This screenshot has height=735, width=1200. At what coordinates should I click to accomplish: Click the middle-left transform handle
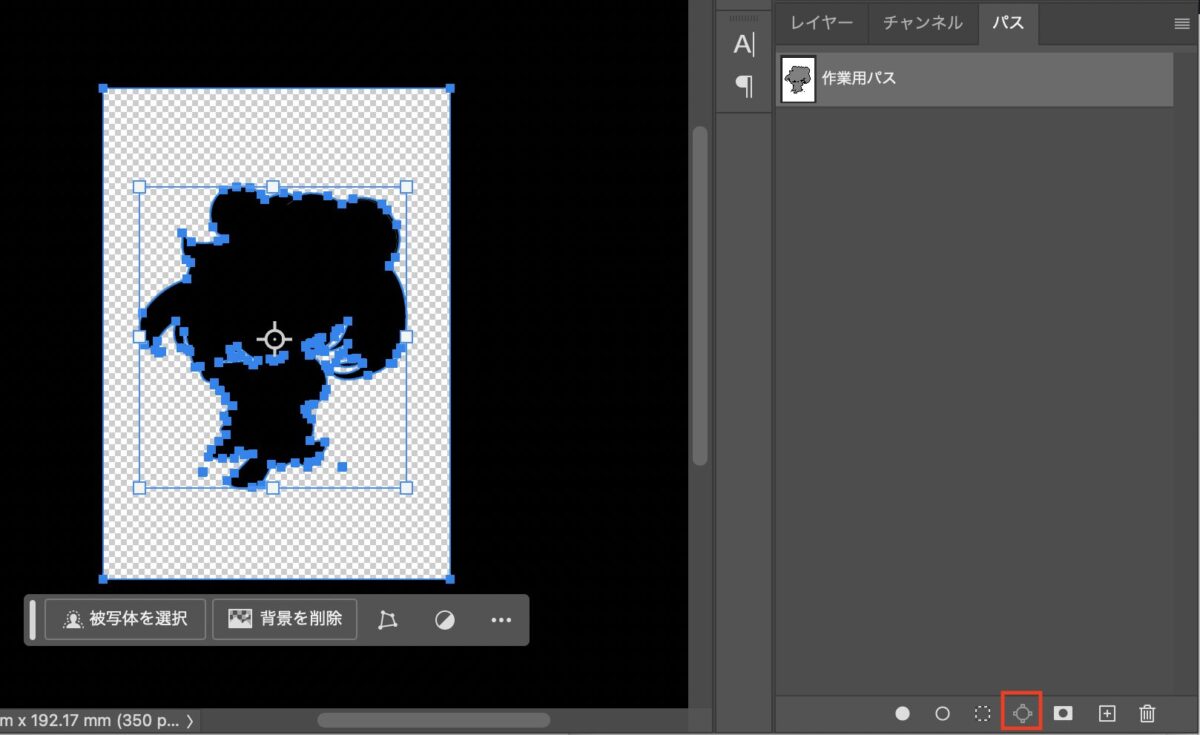click(x=139, y=337)
